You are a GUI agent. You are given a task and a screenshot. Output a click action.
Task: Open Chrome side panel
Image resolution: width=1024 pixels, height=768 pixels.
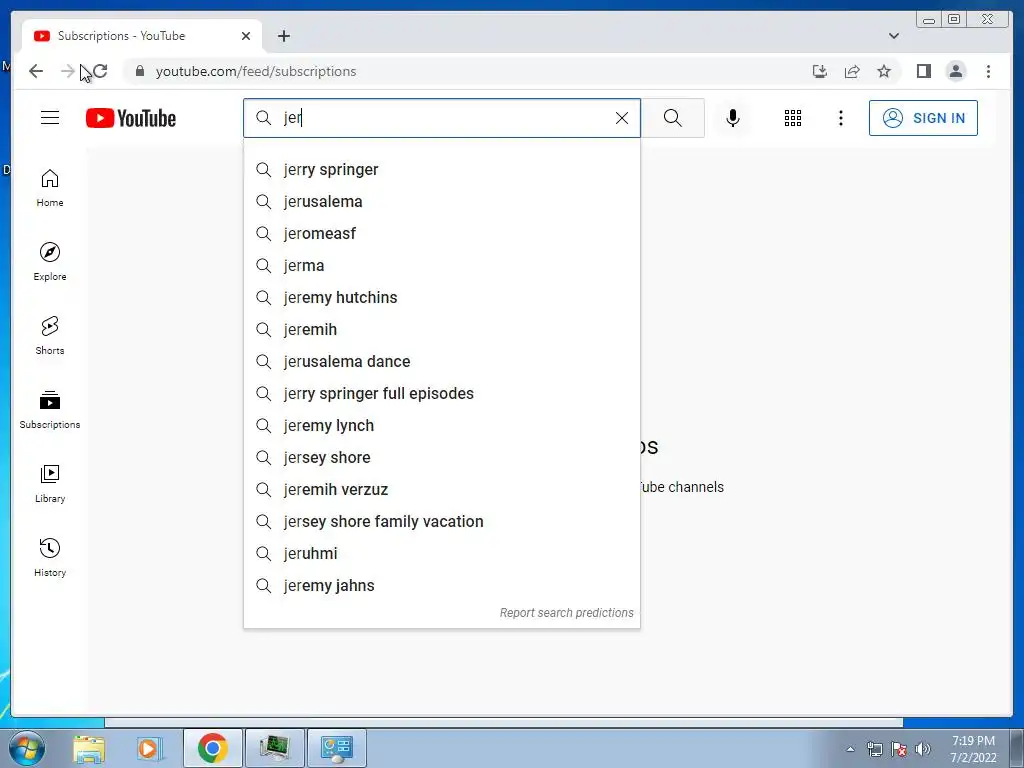pos(923,71)
